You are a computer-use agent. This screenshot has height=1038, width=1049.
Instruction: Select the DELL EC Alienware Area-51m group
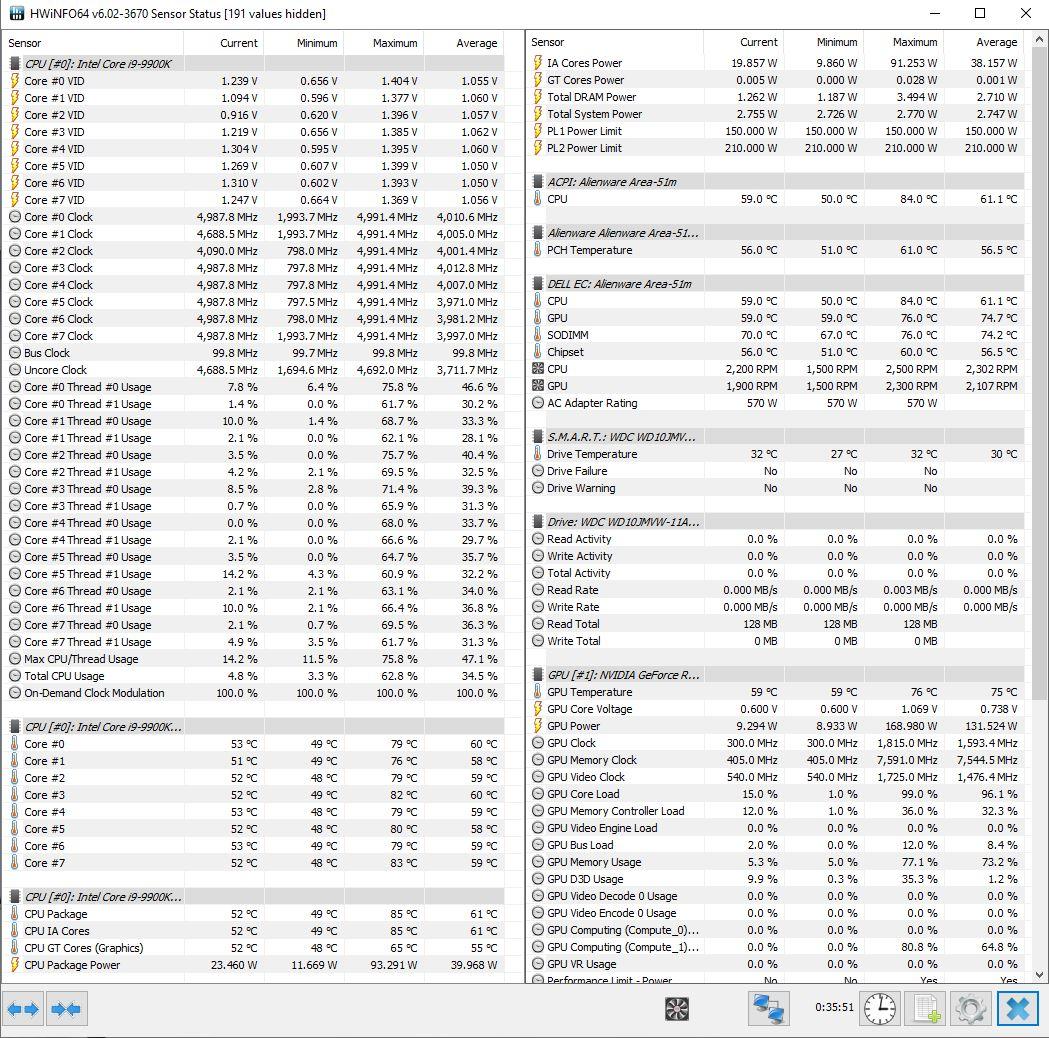tap(619, 284)
